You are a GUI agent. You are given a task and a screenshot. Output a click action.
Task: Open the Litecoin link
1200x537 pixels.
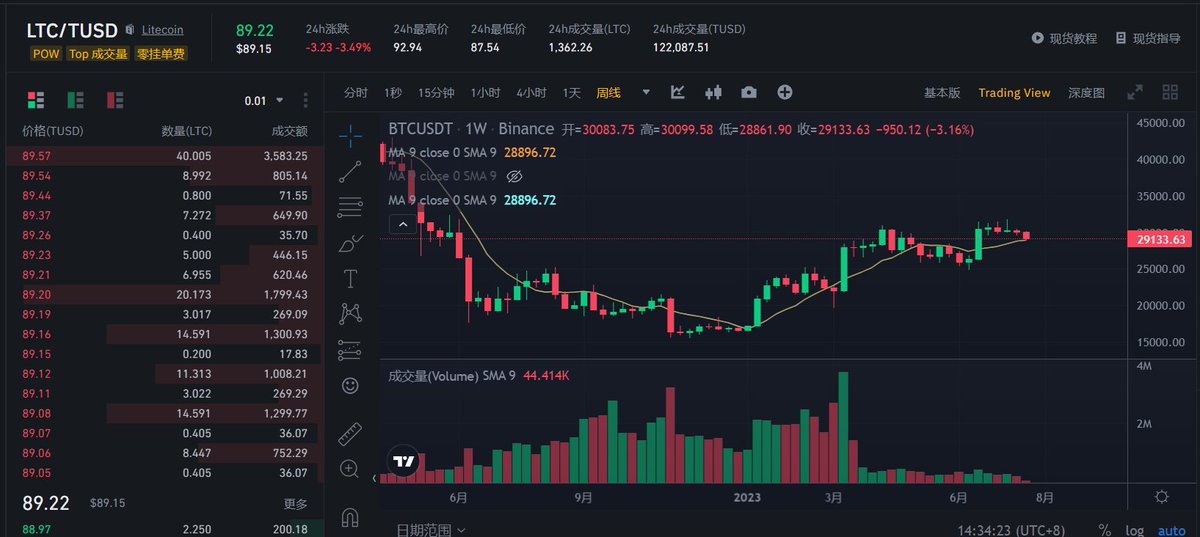(x=163, y=30)
